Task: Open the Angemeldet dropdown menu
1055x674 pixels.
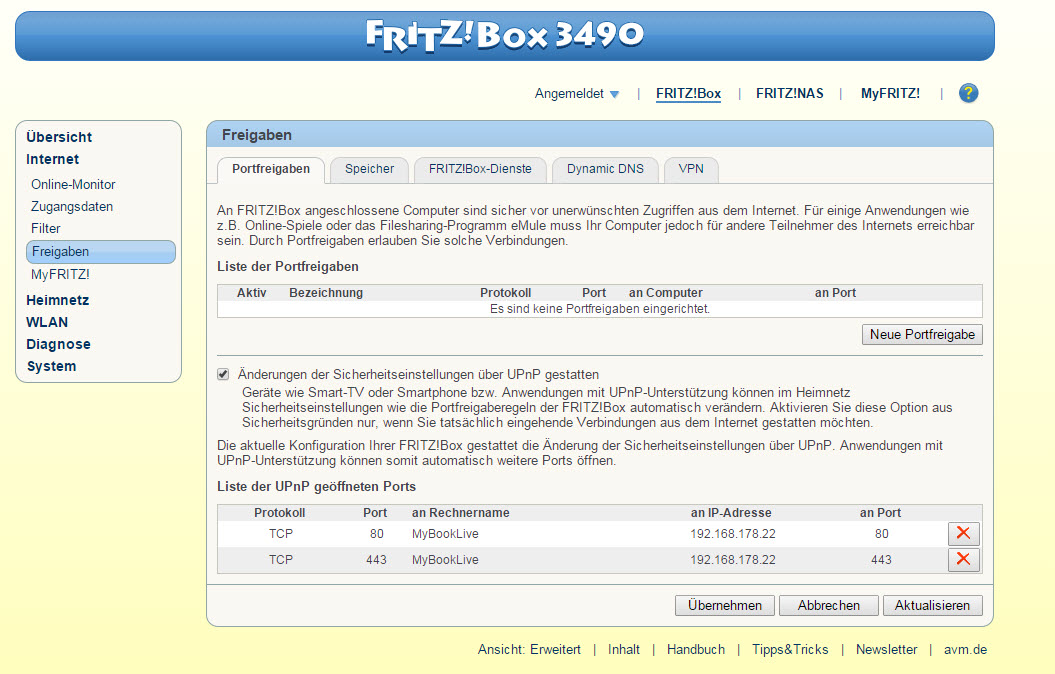Action: [577, 94]
